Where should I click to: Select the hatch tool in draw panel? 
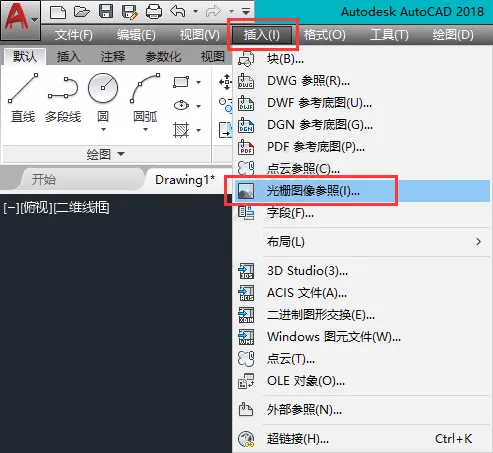181,130
